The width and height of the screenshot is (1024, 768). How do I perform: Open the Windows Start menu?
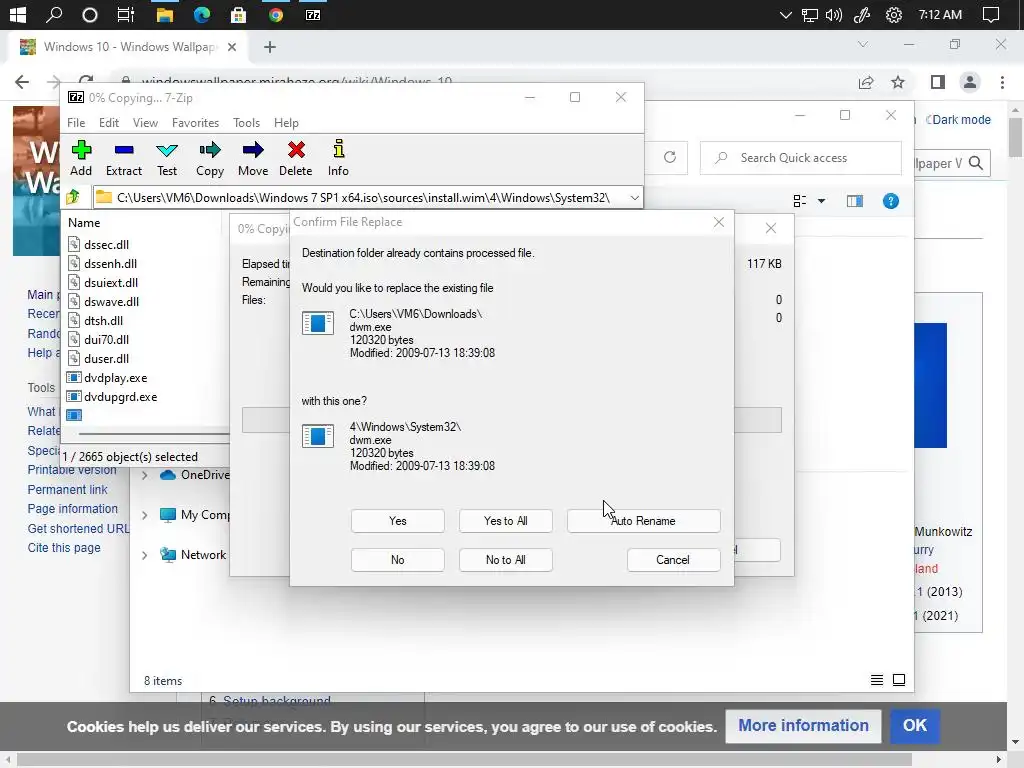pos(18,14)
